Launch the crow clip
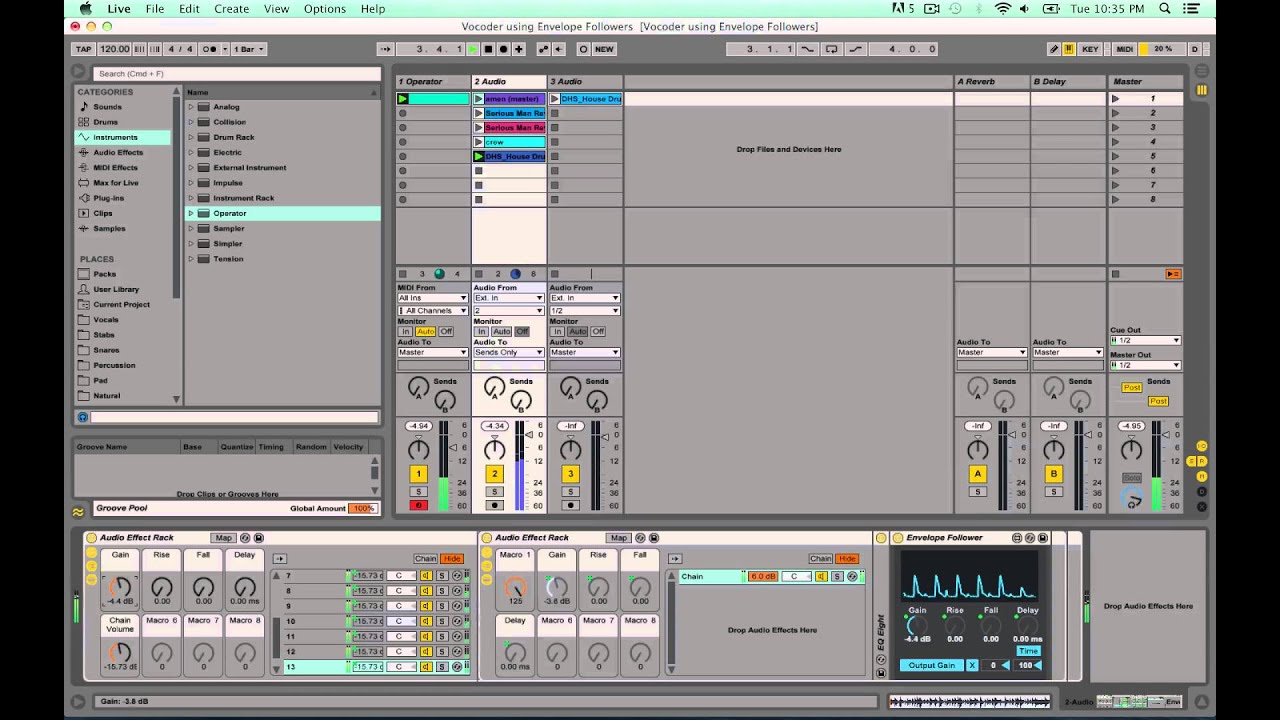Image resolution: width=1280 pixels, height=720 pixels. click(x=479, y=142)
